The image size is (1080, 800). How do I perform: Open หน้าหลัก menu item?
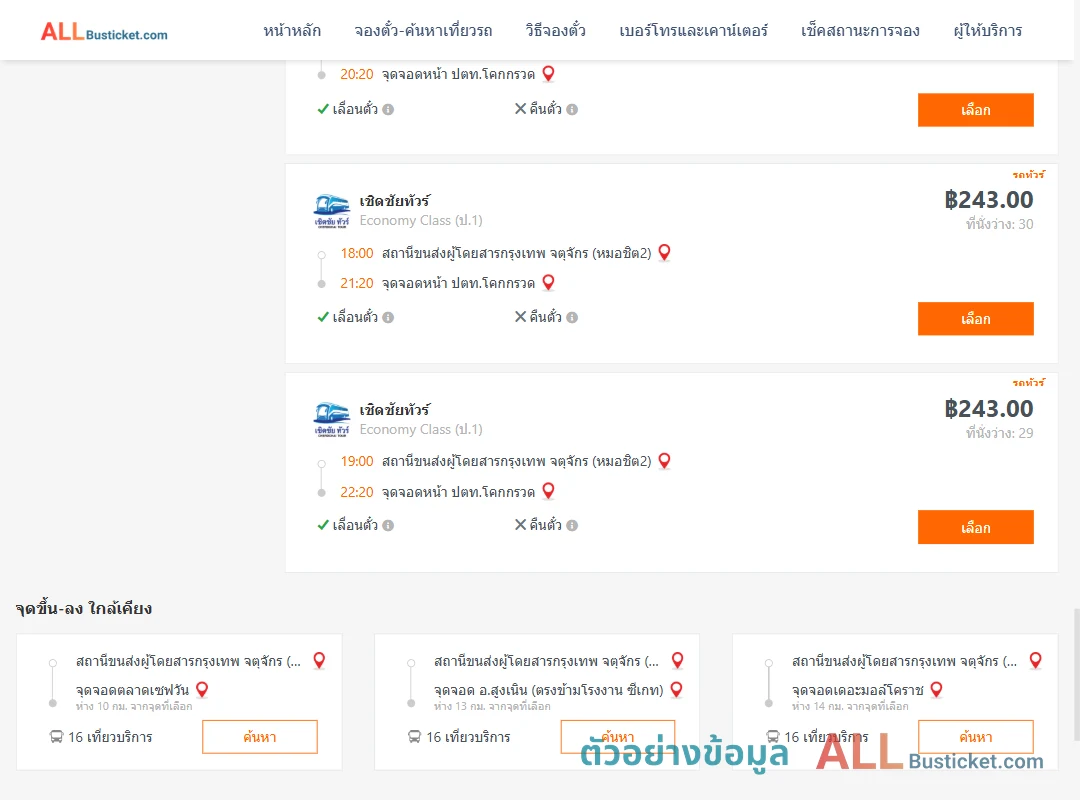pyautogui.click(x=292, y=31)
